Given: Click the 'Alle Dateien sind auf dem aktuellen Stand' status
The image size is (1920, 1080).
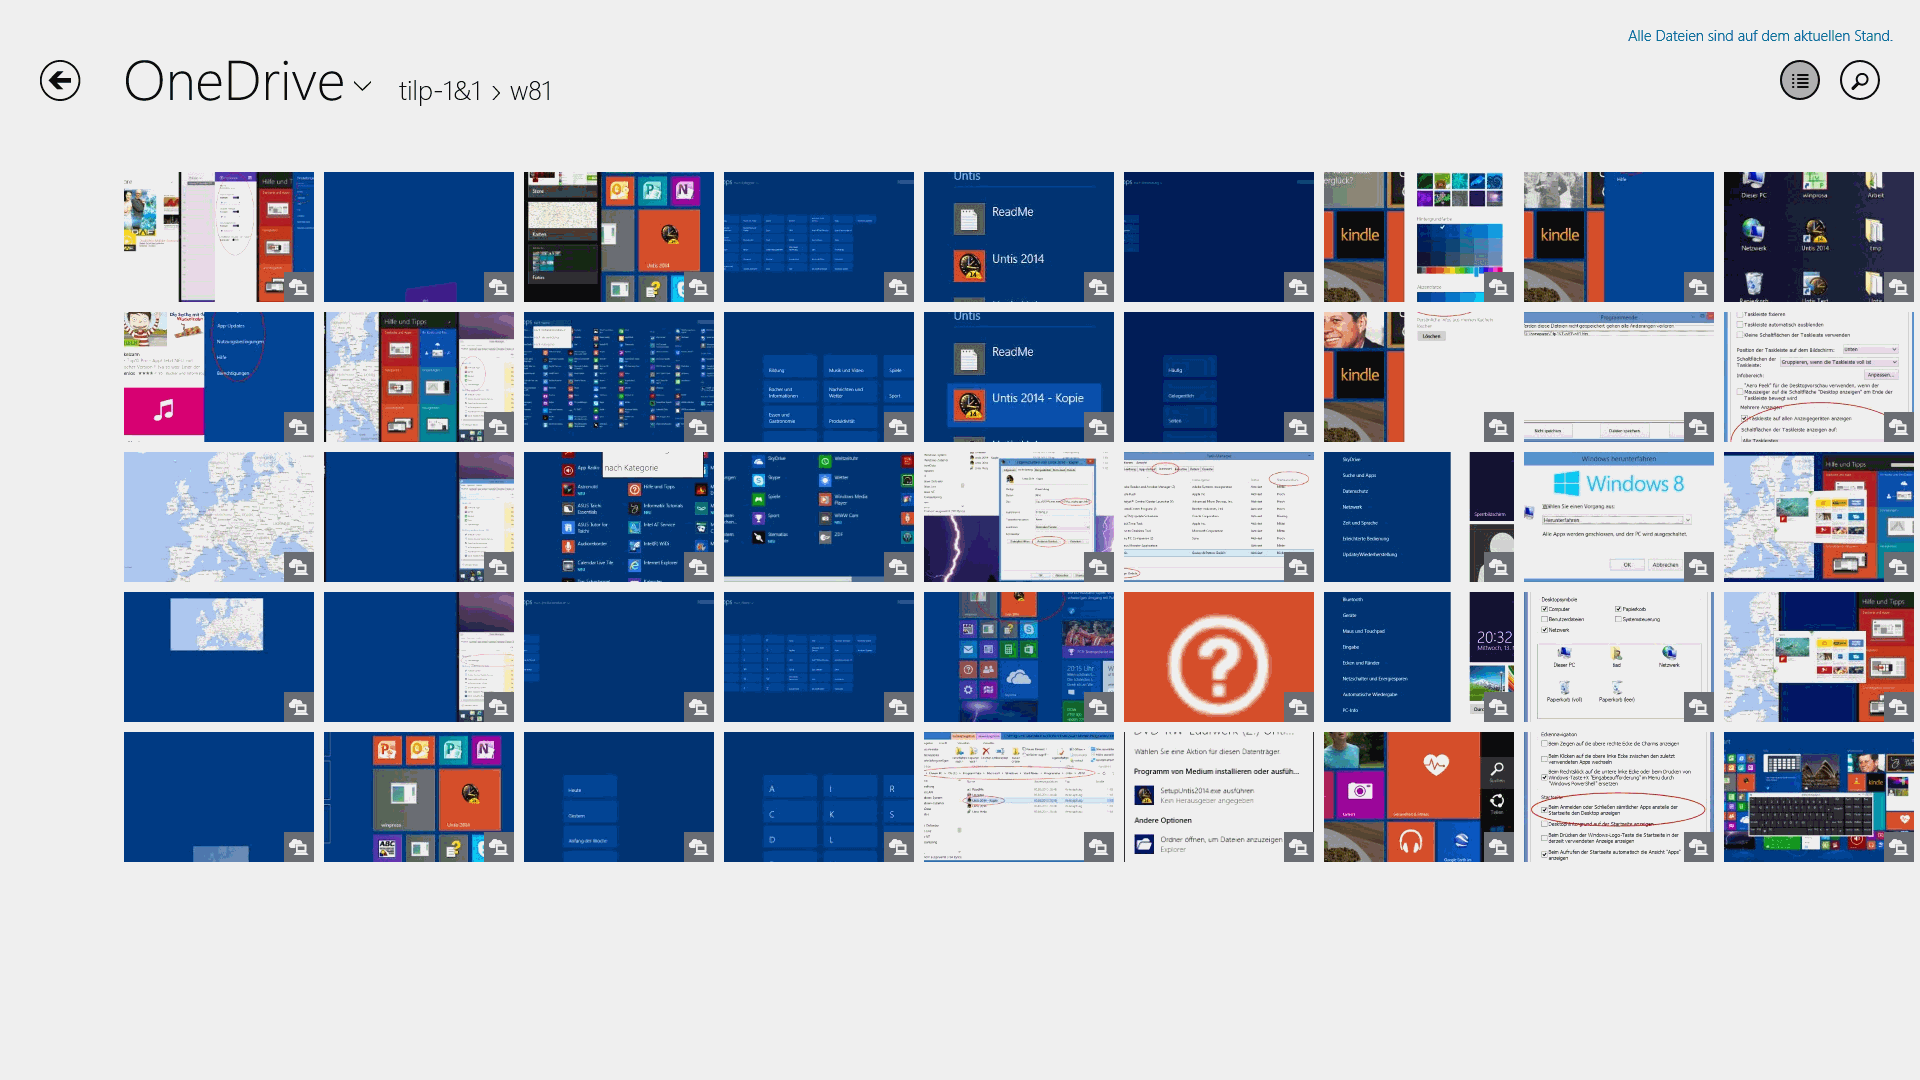Looking at the screenshot, I should click(1759, 36).
